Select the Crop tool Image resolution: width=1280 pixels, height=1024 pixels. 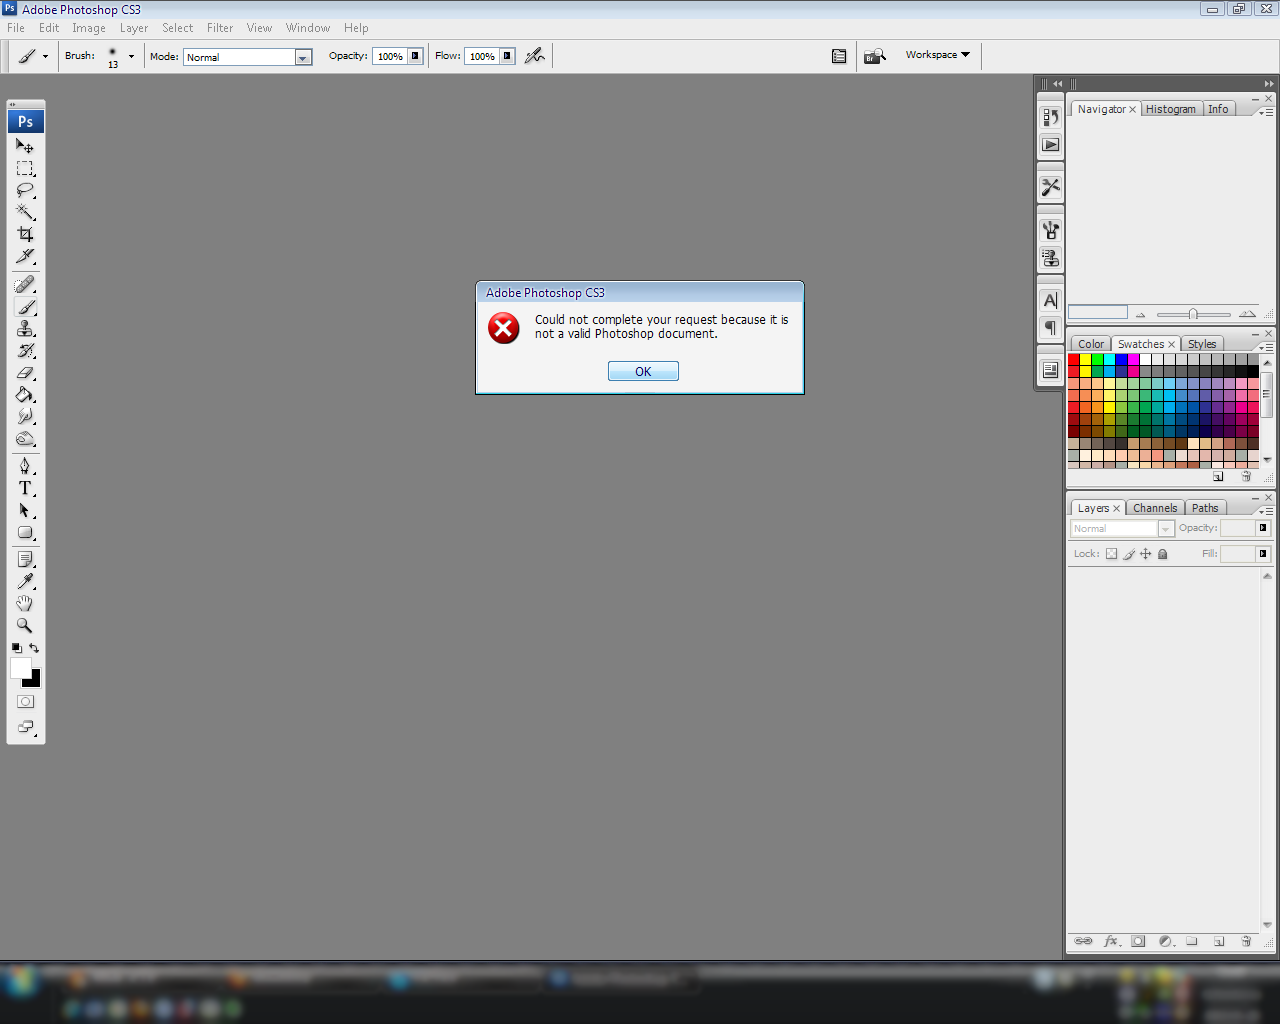25,234
